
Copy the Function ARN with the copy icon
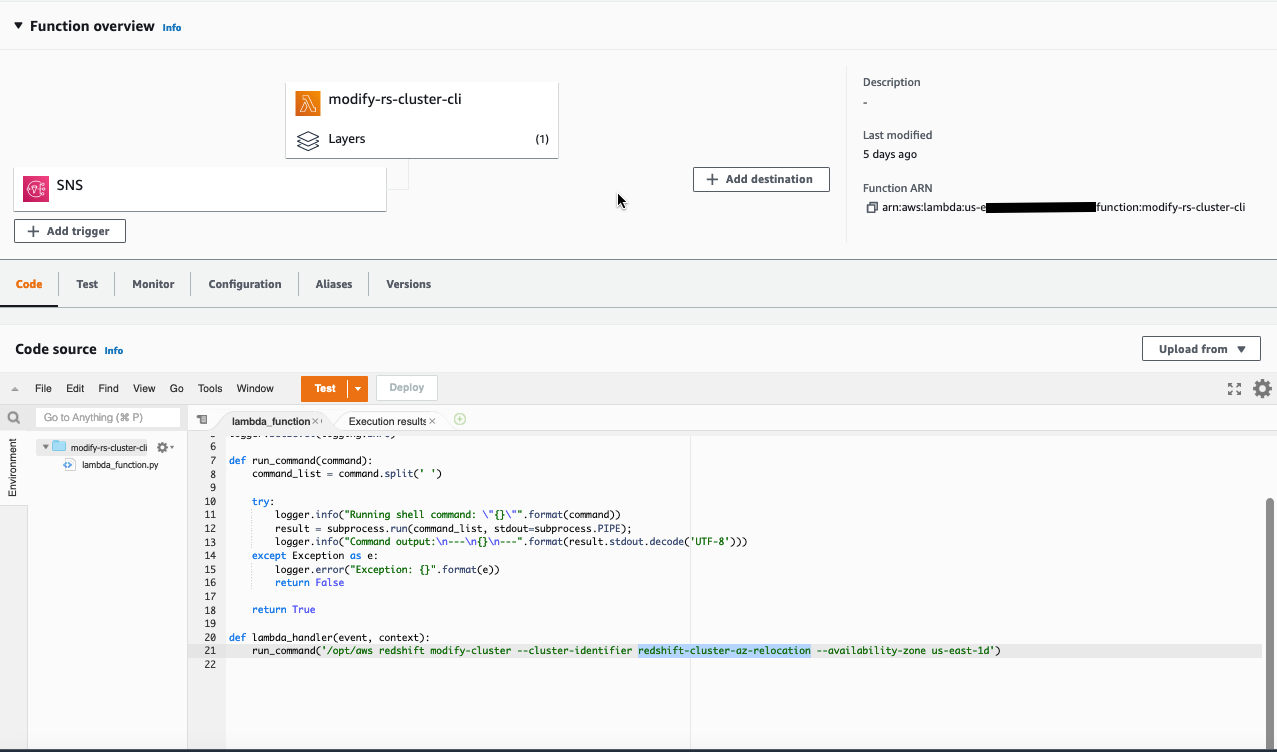tap(872, 207)
